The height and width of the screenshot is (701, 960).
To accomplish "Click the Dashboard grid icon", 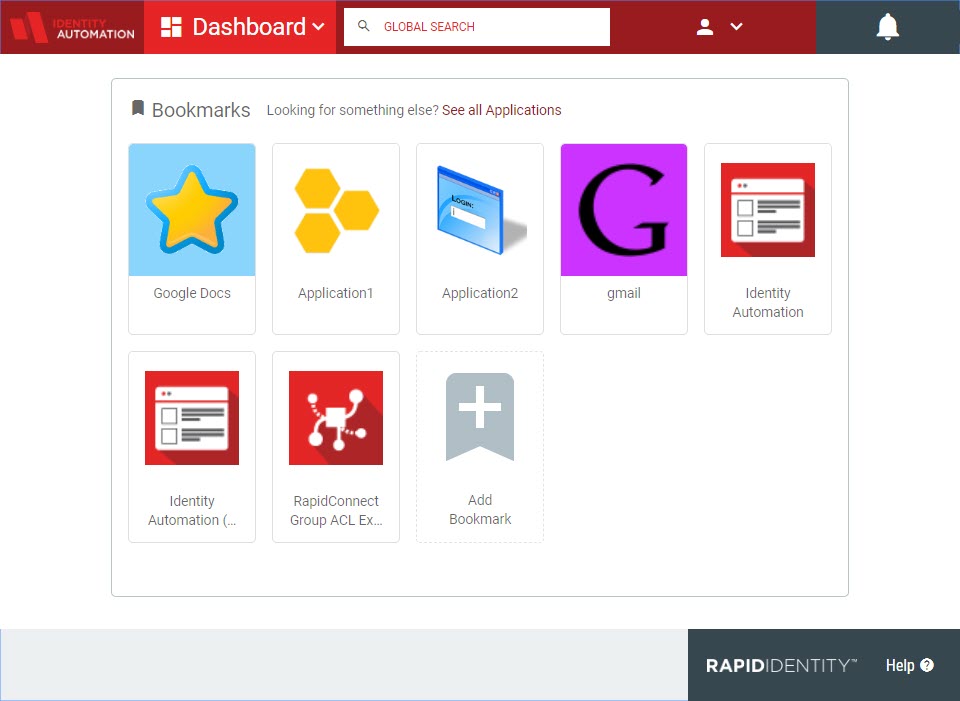I will pyautogui.click(x=171, y=27).
